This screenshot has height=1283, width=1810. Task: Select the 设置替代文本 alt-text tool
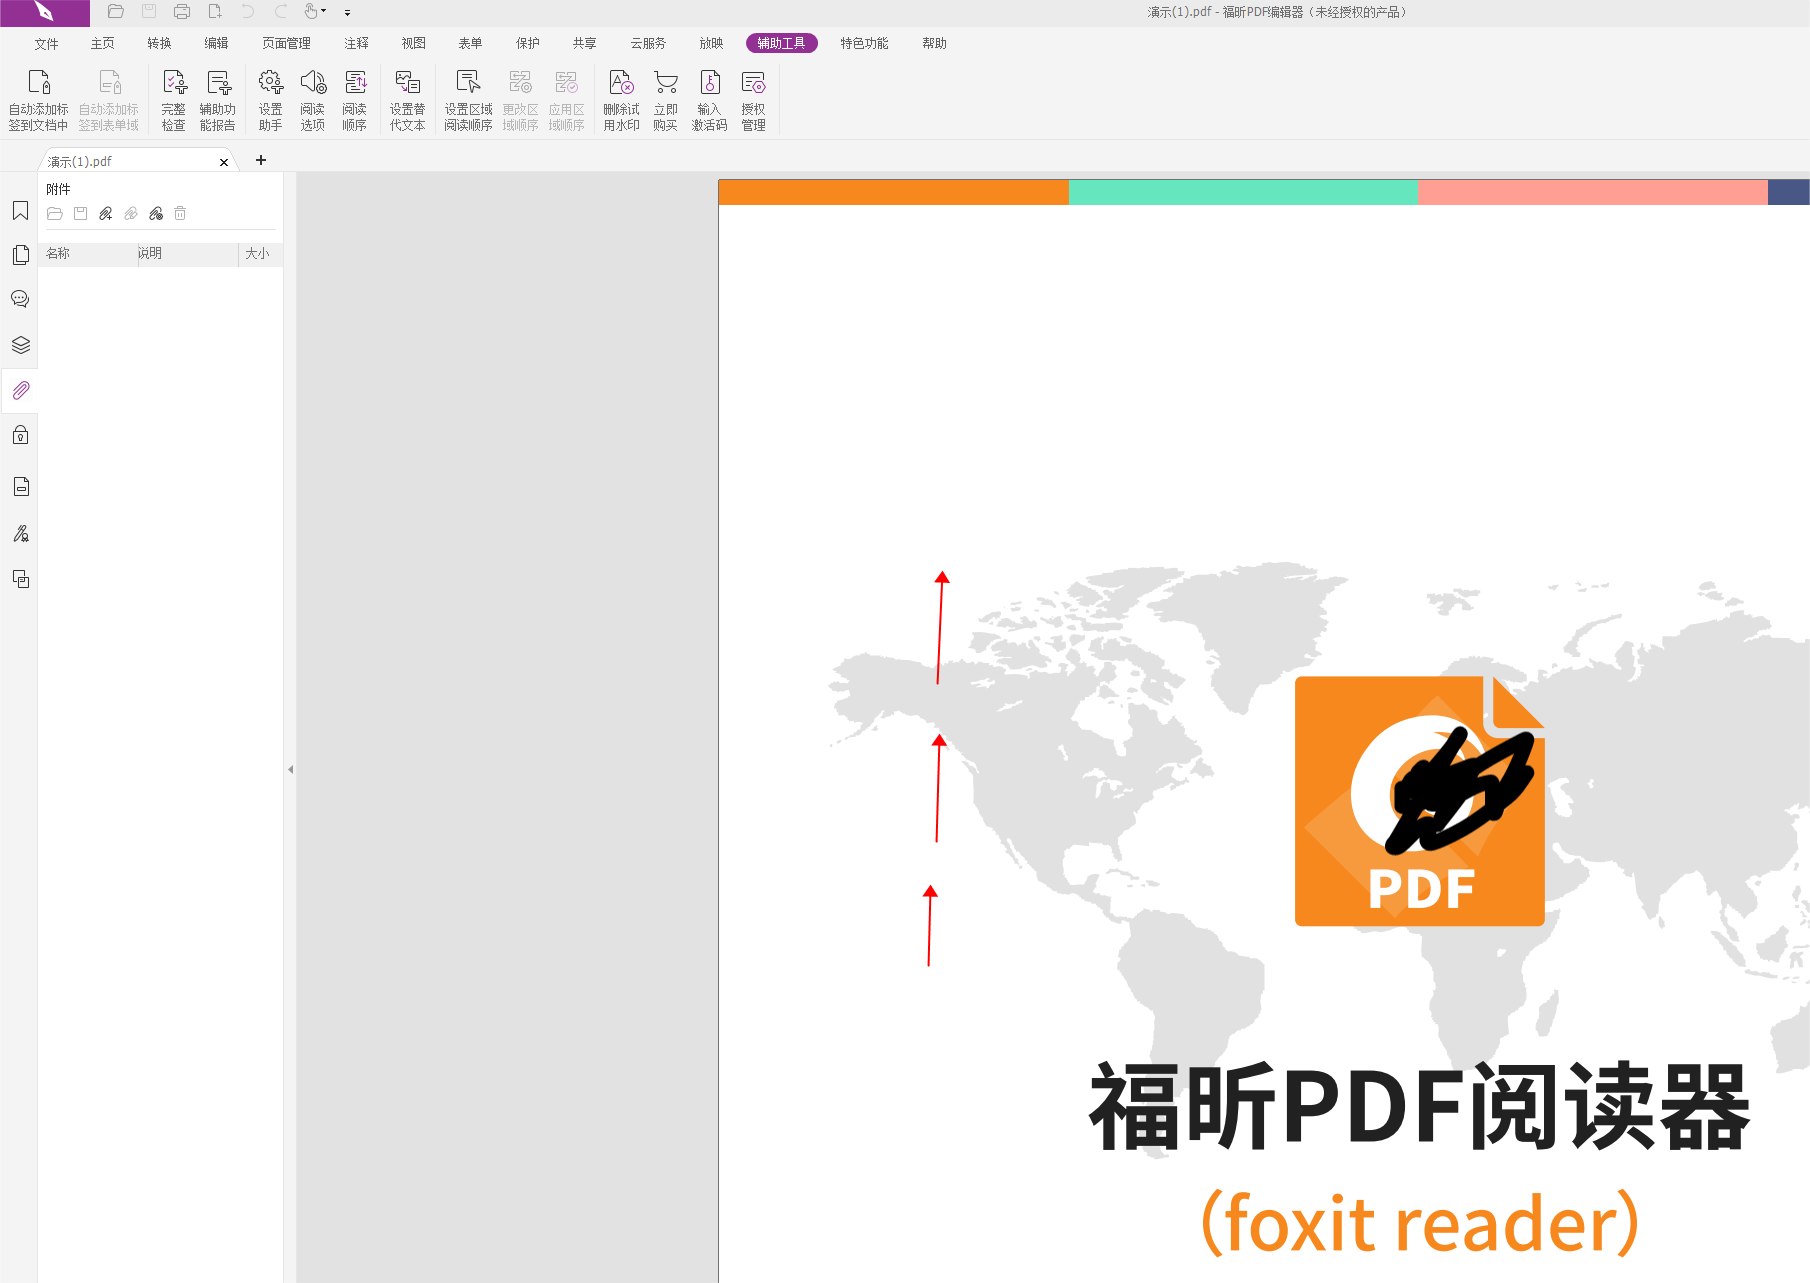[x=407, y=98]
